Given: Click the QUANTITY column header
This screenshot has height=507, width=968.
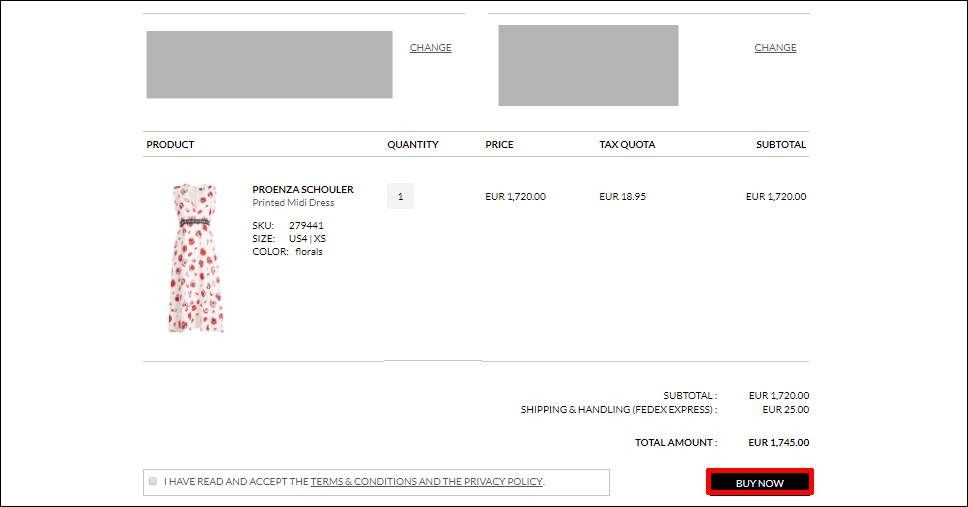Looking at the screenshot, I should click(413, 145).
